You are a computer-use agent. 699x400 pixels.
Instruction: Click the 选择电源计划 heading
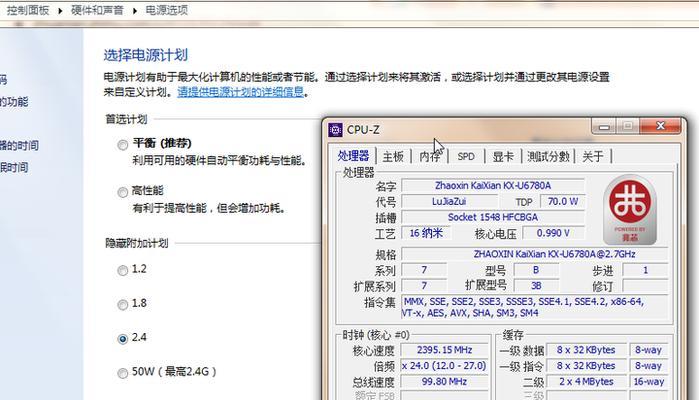146,55
